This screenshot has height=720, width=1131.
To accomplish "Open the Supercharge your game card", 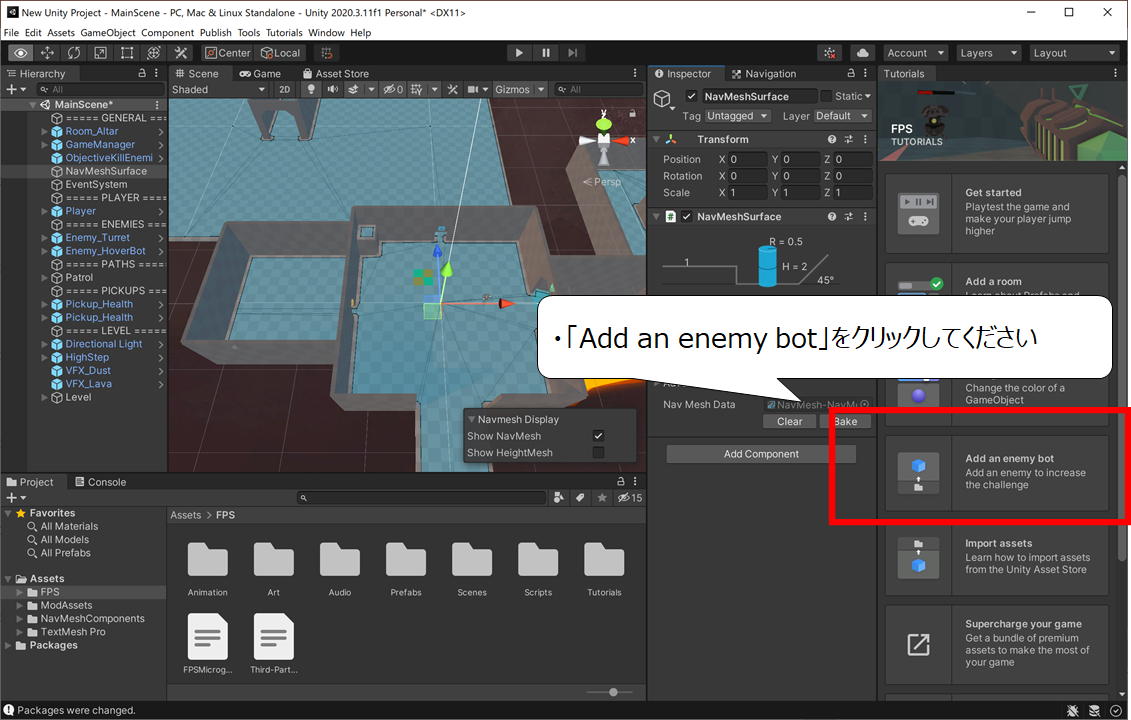I will (x=997, y=644).
